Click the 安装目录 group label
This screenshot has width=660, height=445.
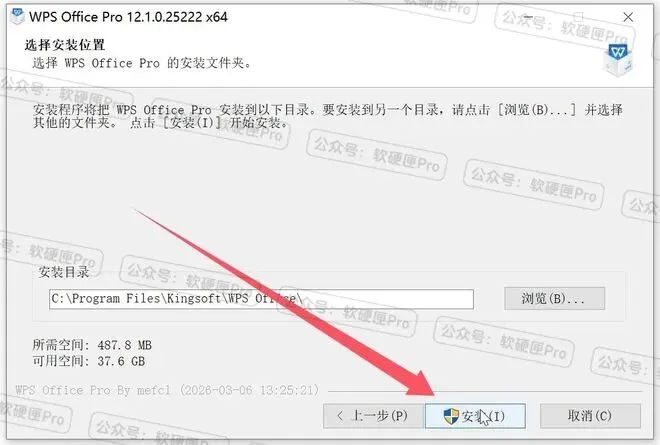(64, 272)
